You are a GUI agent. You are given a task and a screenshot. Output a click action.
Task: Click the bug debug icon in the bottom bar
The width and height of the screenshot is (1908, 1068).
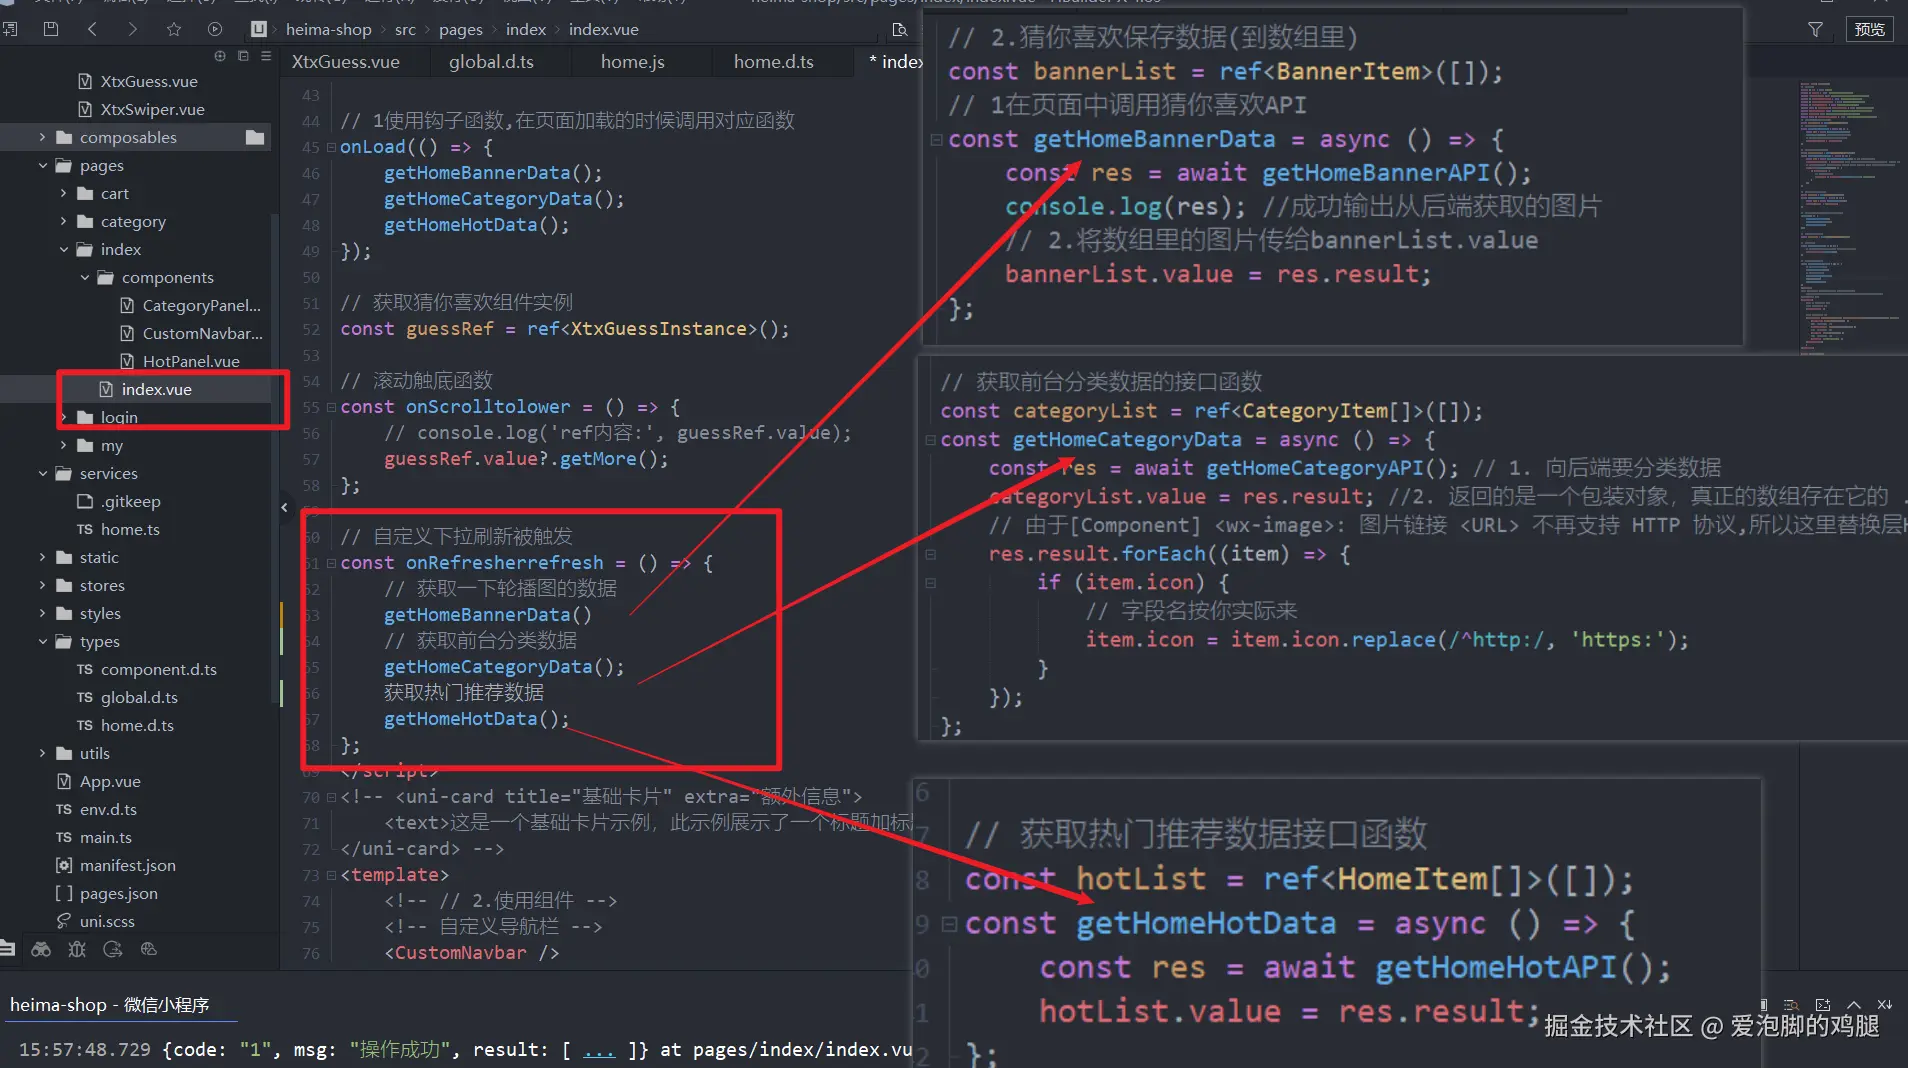77,949
